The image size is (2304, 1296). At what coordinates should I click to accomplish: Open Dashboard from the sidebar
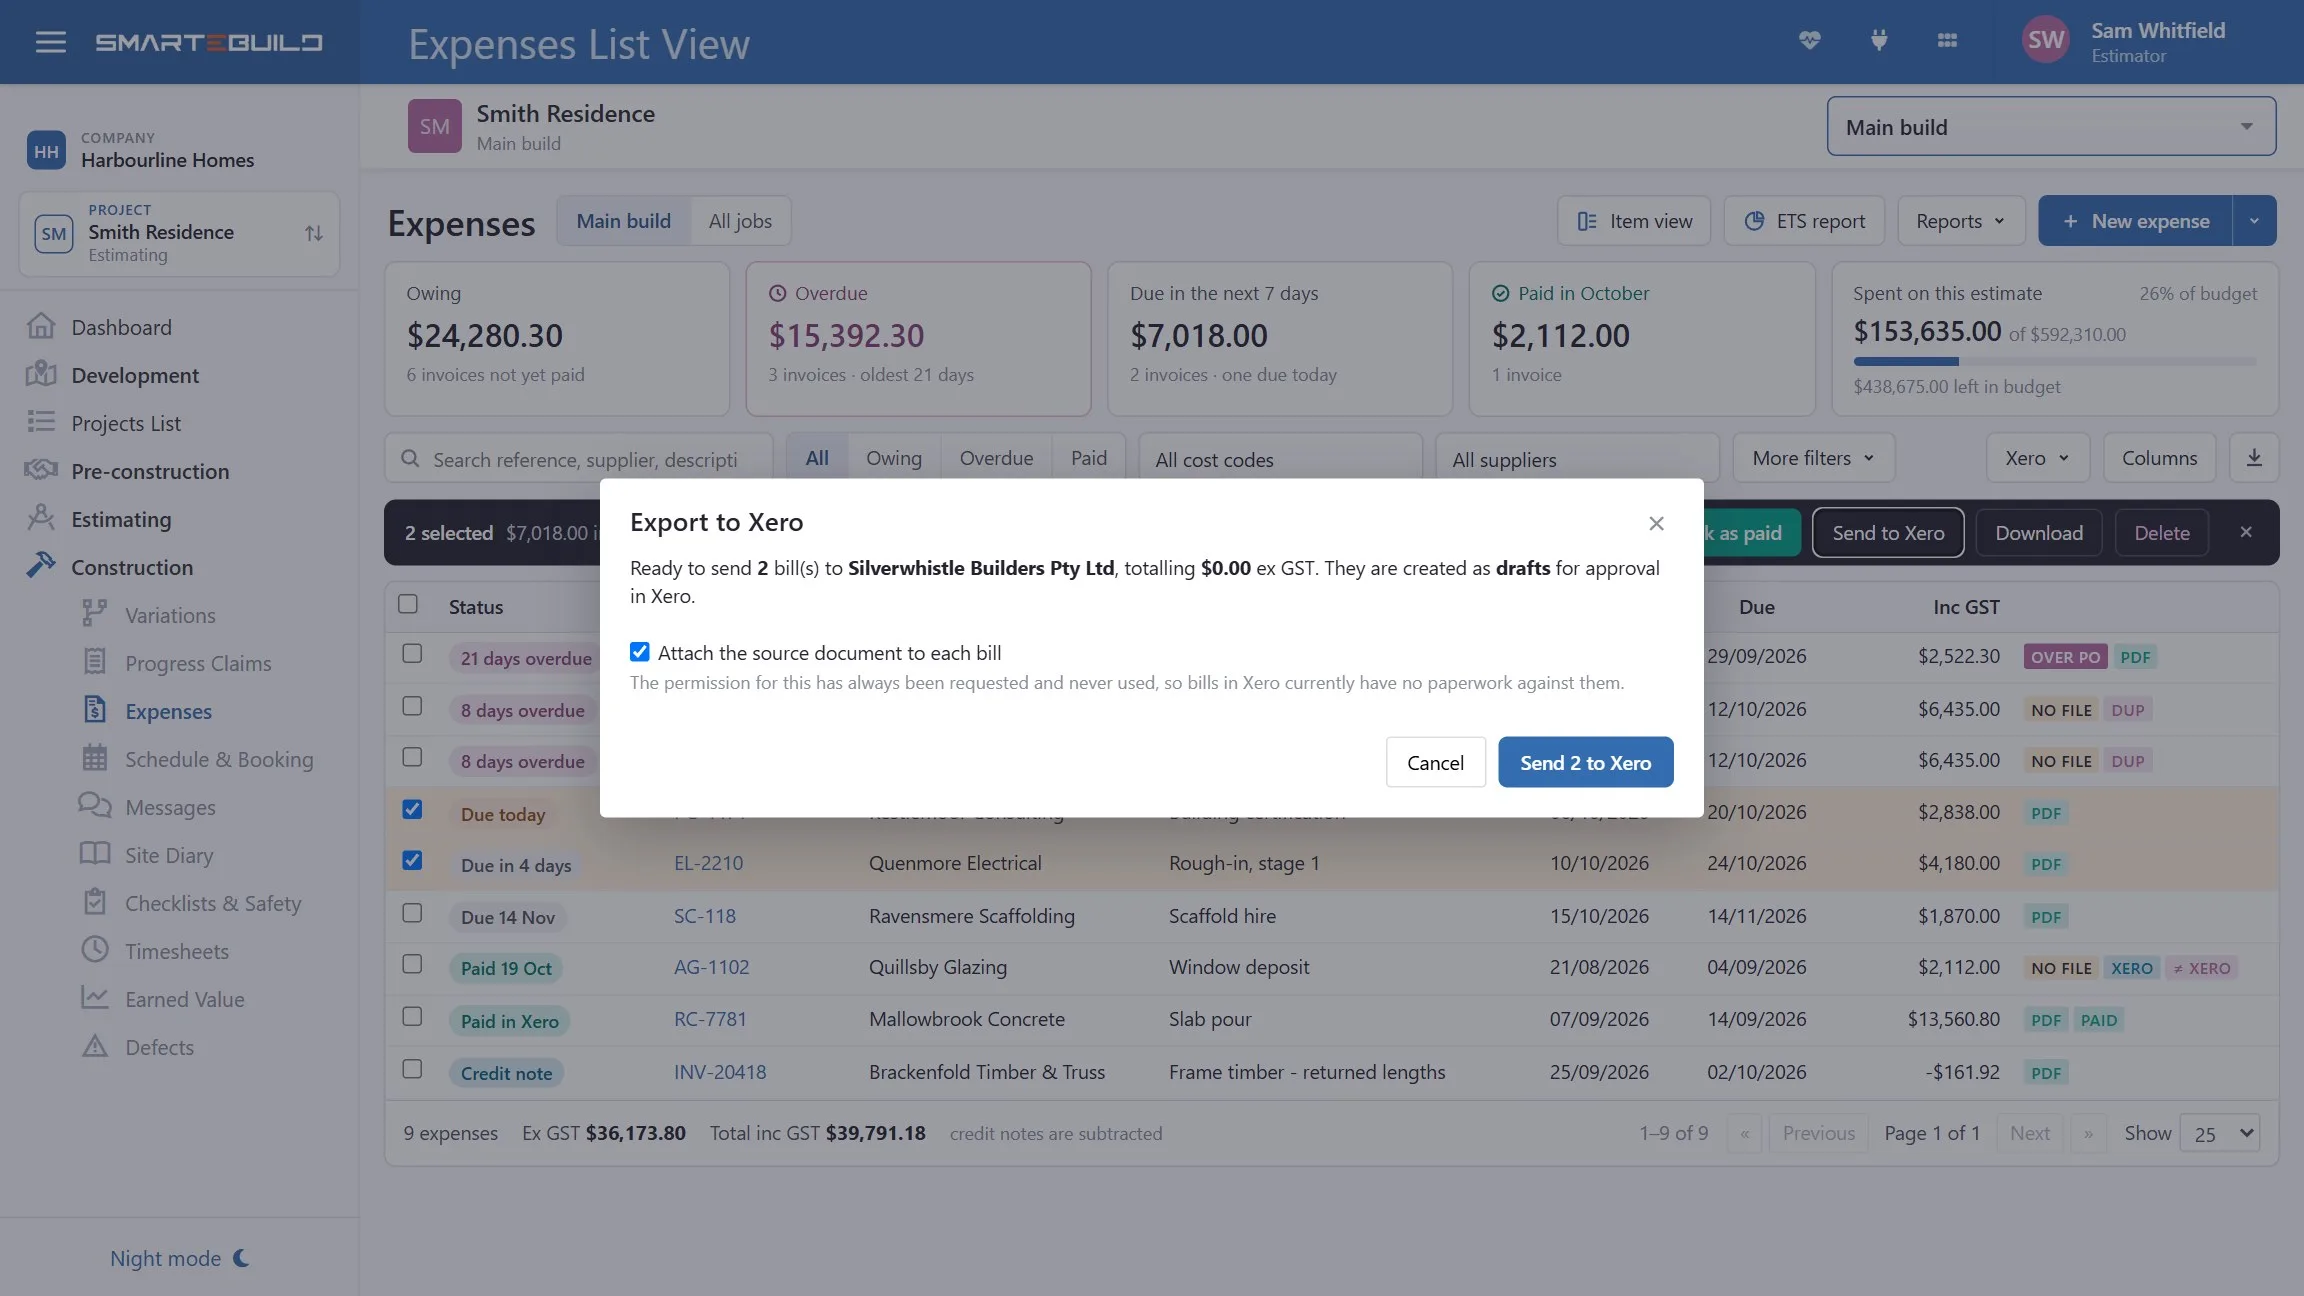pyautogui.click(x=121, y=327)
